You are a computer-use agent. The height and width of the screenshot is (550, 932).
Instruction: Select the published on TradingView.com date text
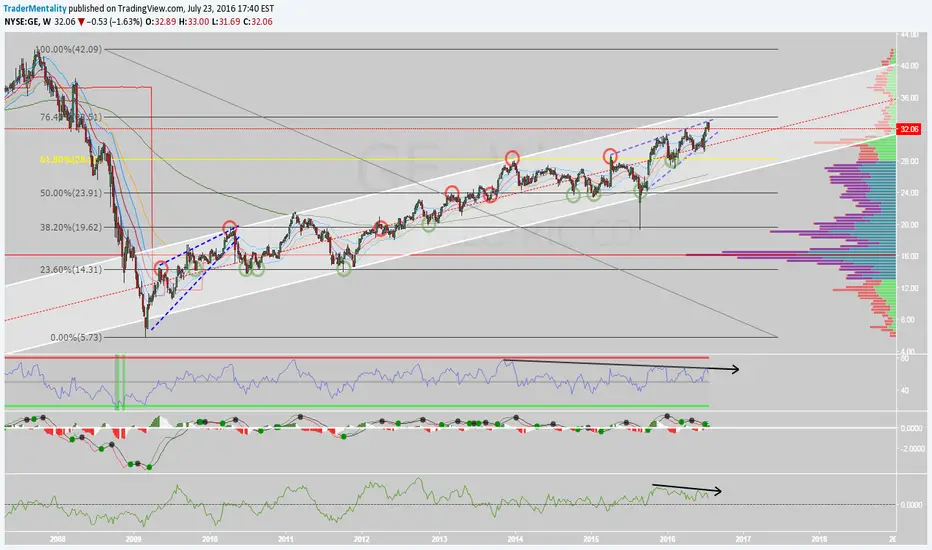point(171,9)
